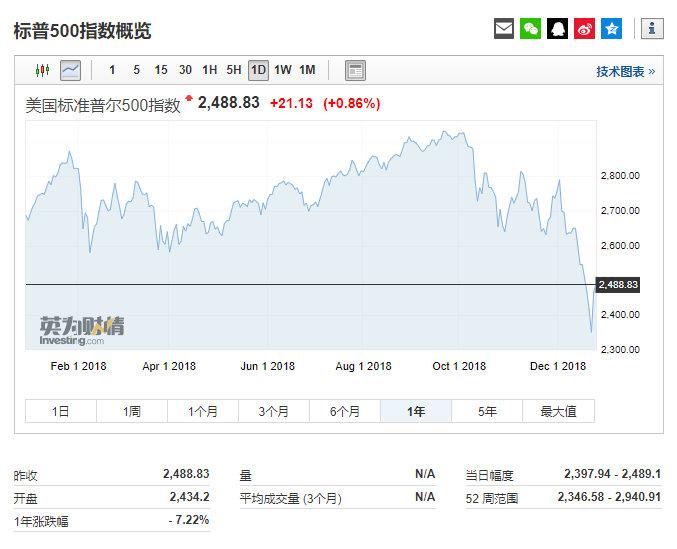Select the 1 minute interval
Image resolution: width=677 pixels, height=549 pixels.
point(112,70)
